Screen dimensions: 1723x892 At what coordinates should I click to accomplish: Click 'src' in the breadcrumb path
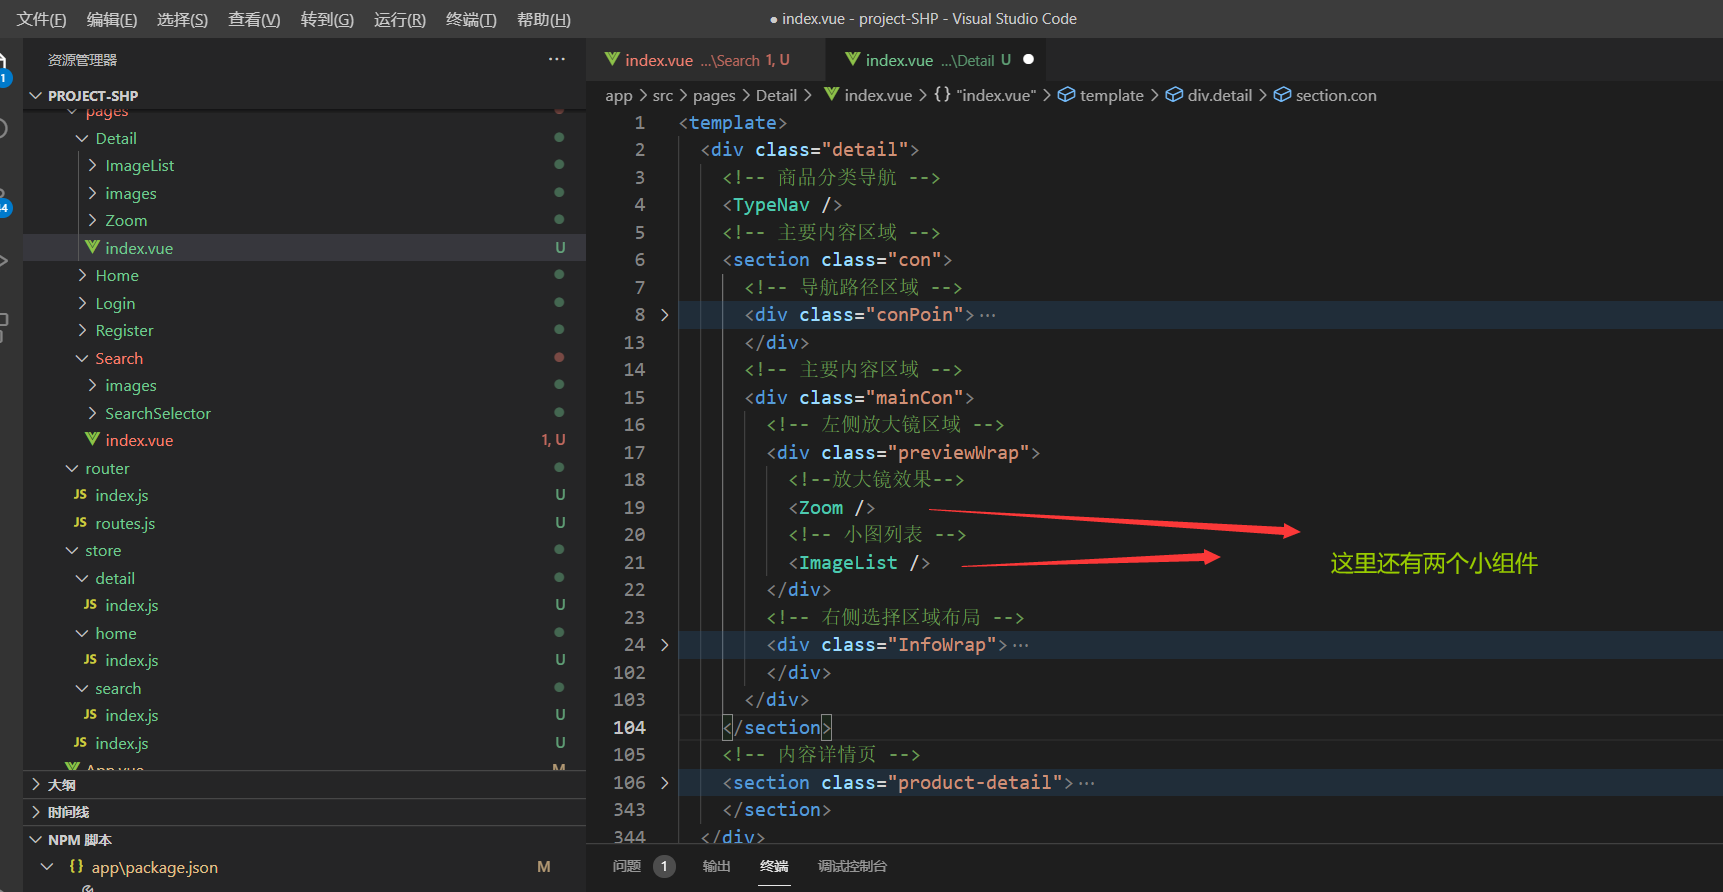tap(663, 95)
